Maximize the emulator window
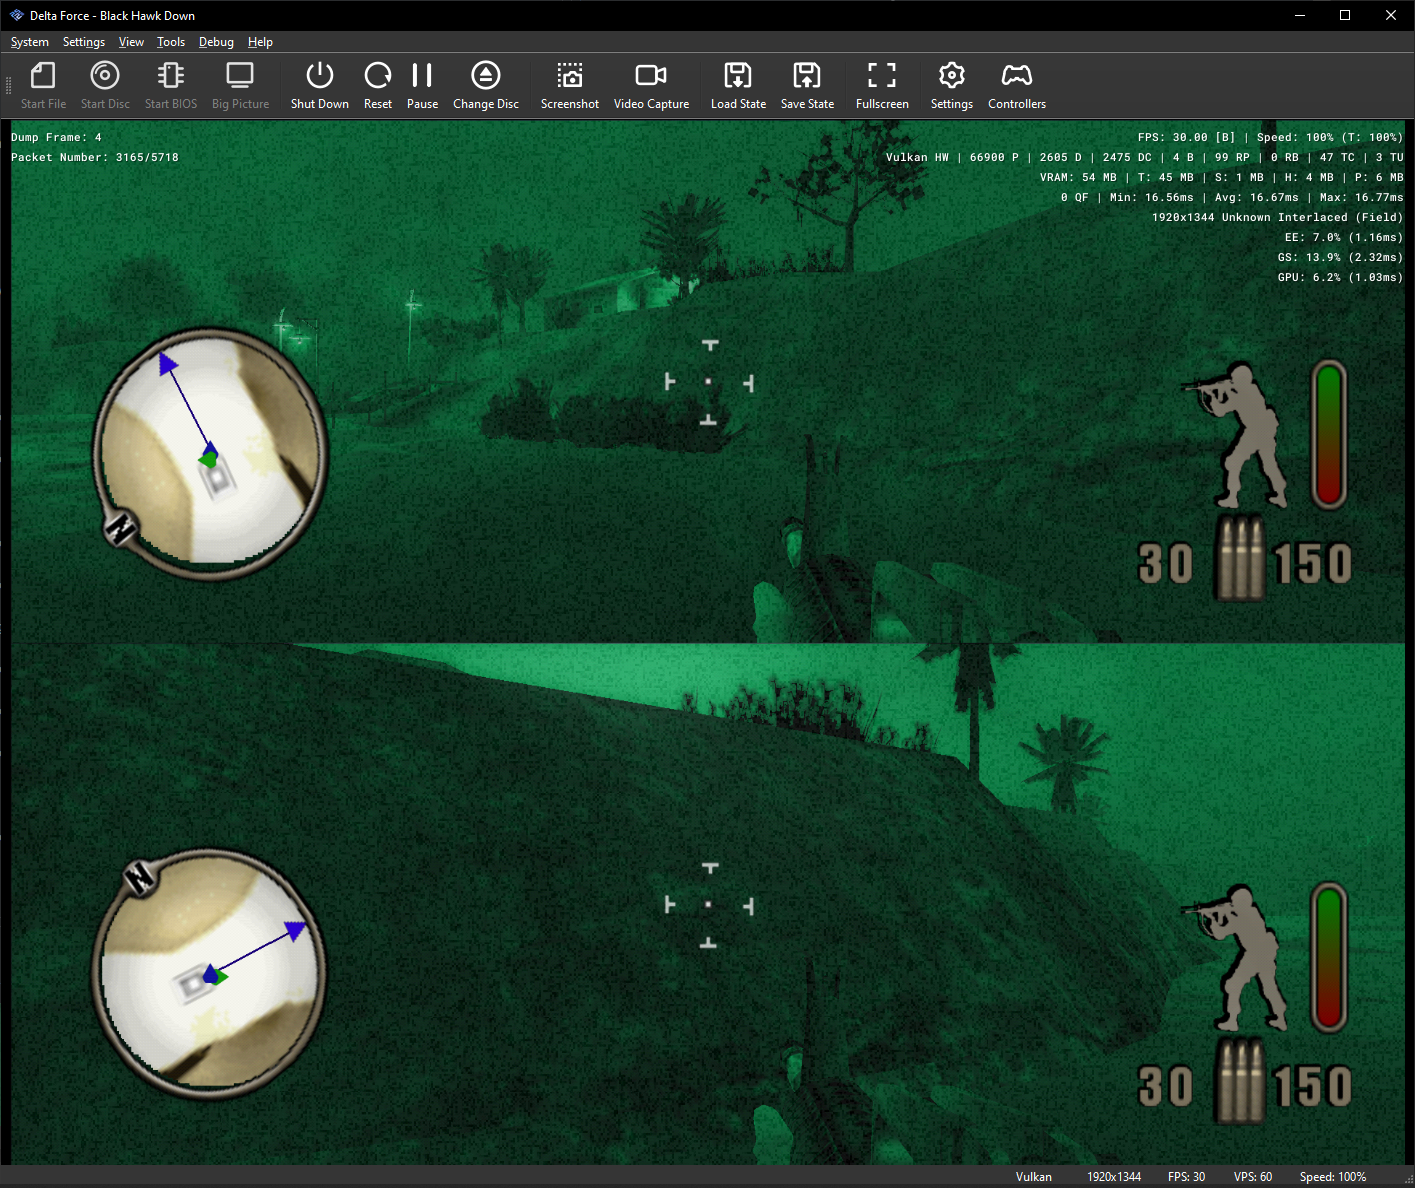 pos(1345,15)
